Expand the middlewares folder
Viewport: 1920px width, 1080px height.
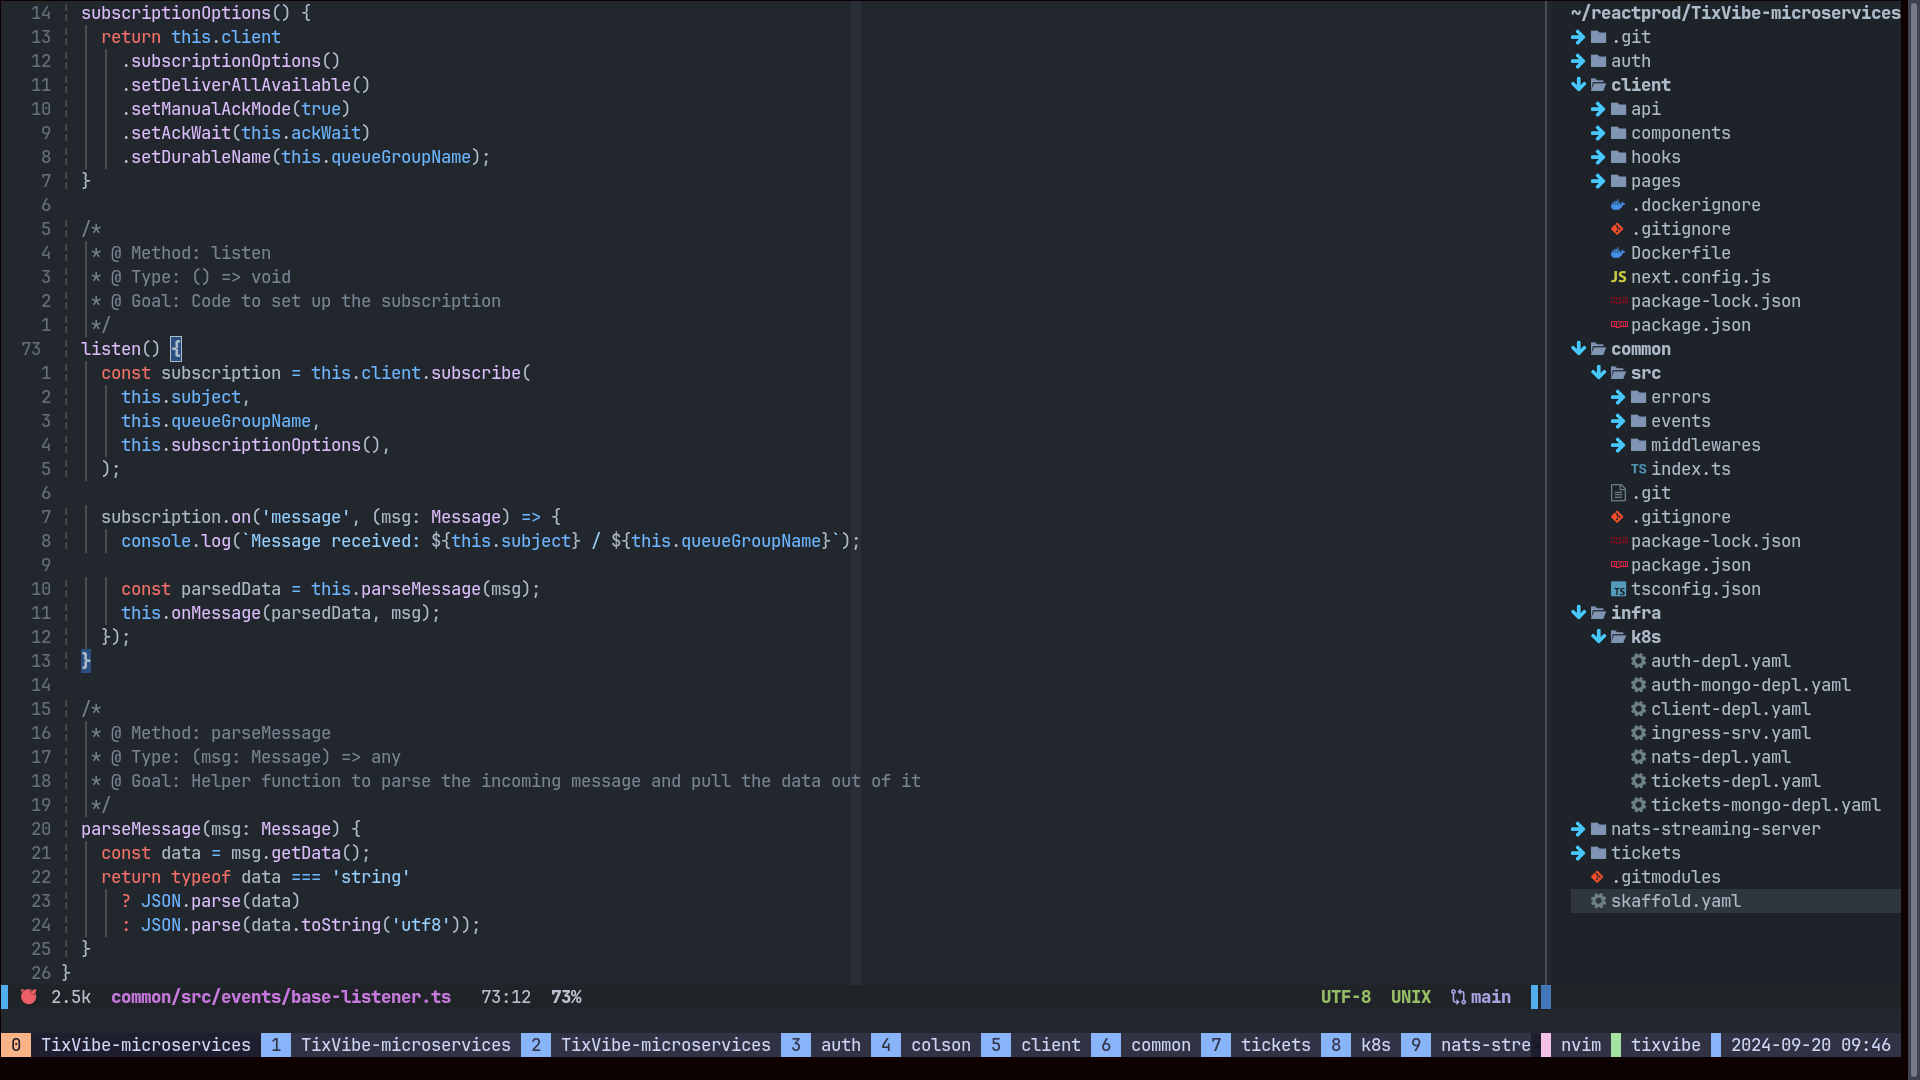coord(1618,445)
